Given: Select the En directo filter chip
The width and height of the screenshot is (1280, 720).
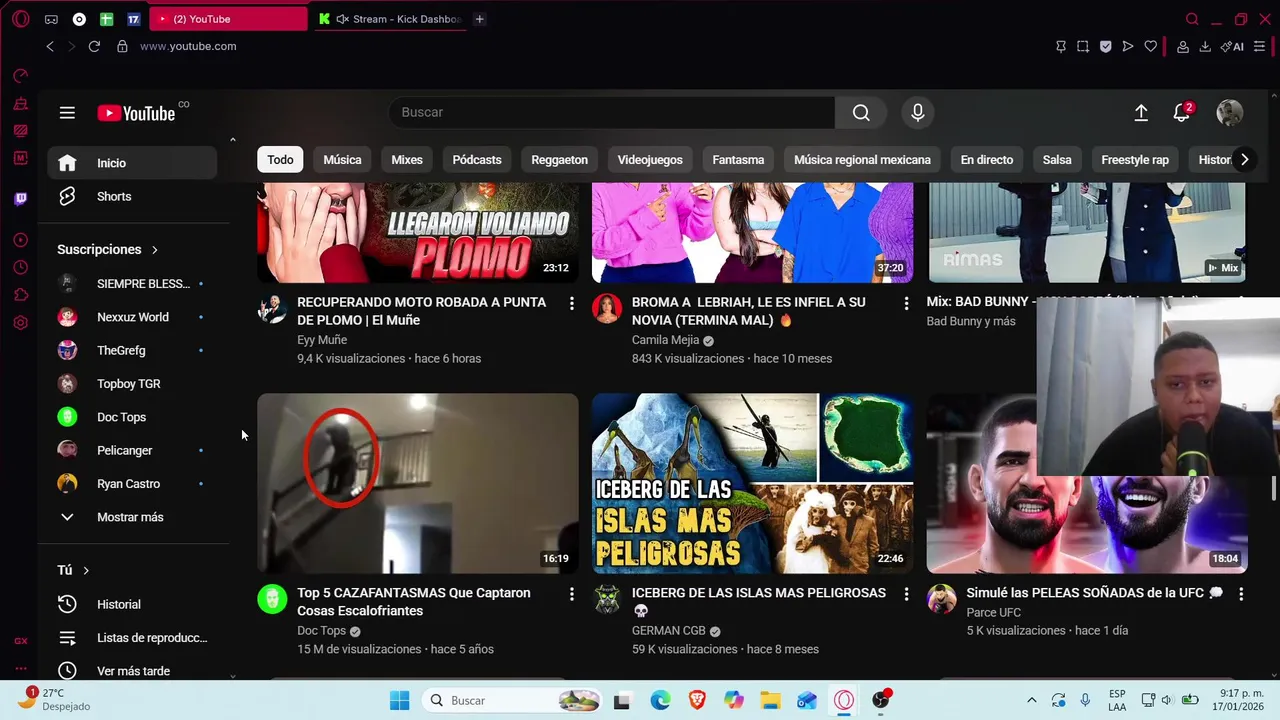Looking at the screenshot, I should pyautogui.click(x=986, y=160).
